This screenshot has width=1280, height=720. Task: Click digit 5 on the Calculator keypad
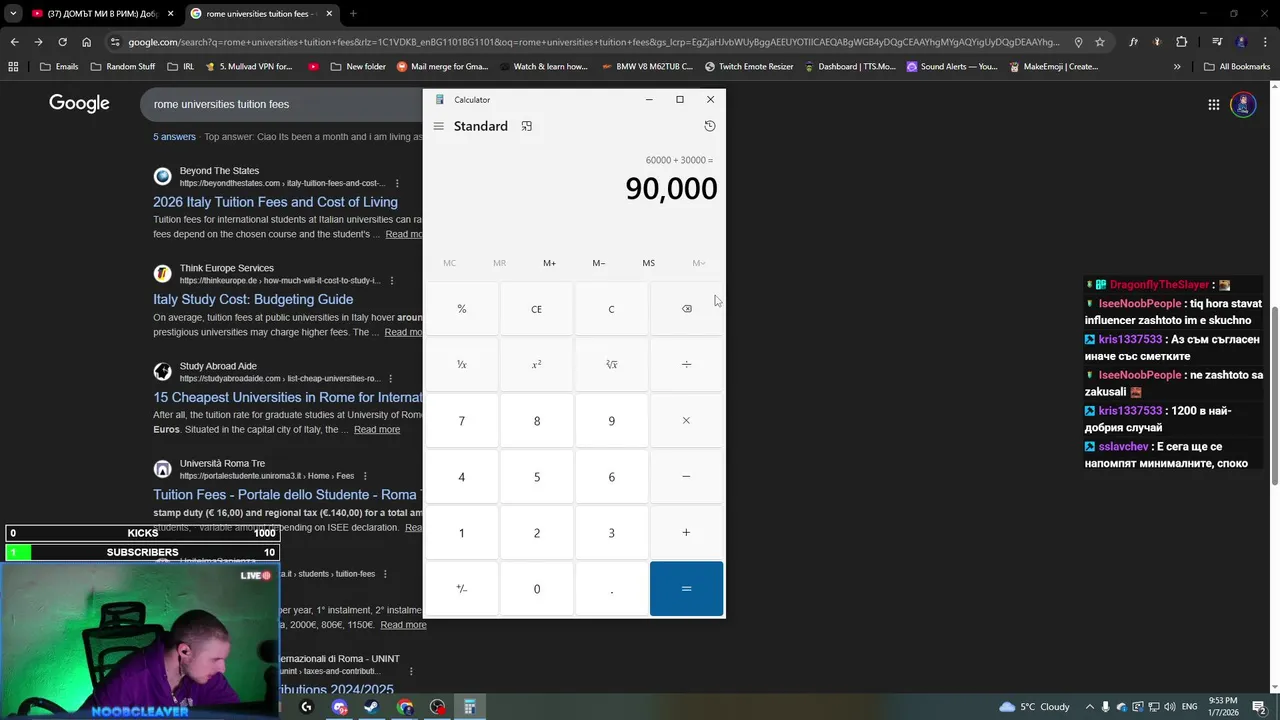tap(536, 477)
